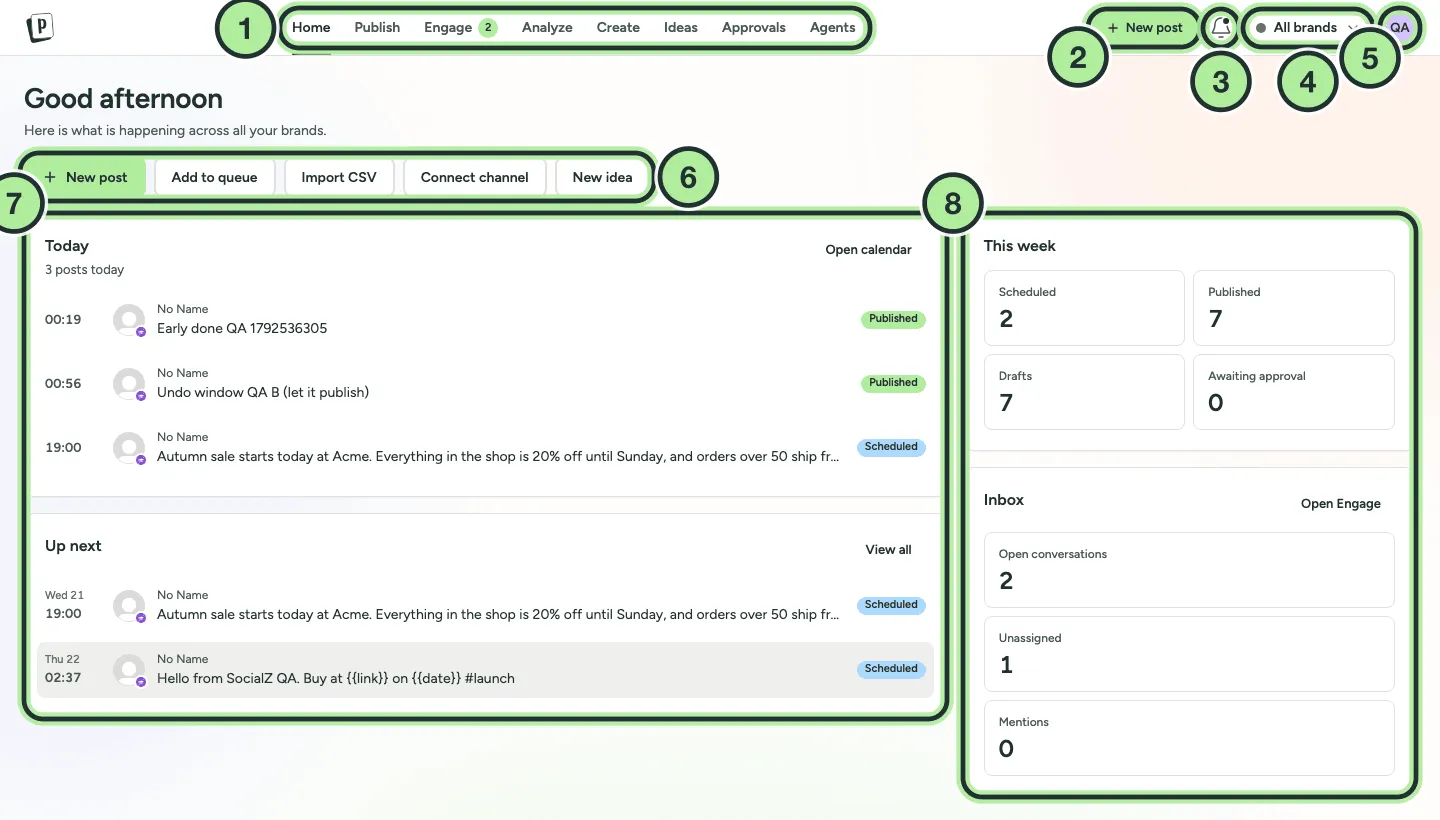
Task: Open the Open conversations card
Action: (1189, 570)
